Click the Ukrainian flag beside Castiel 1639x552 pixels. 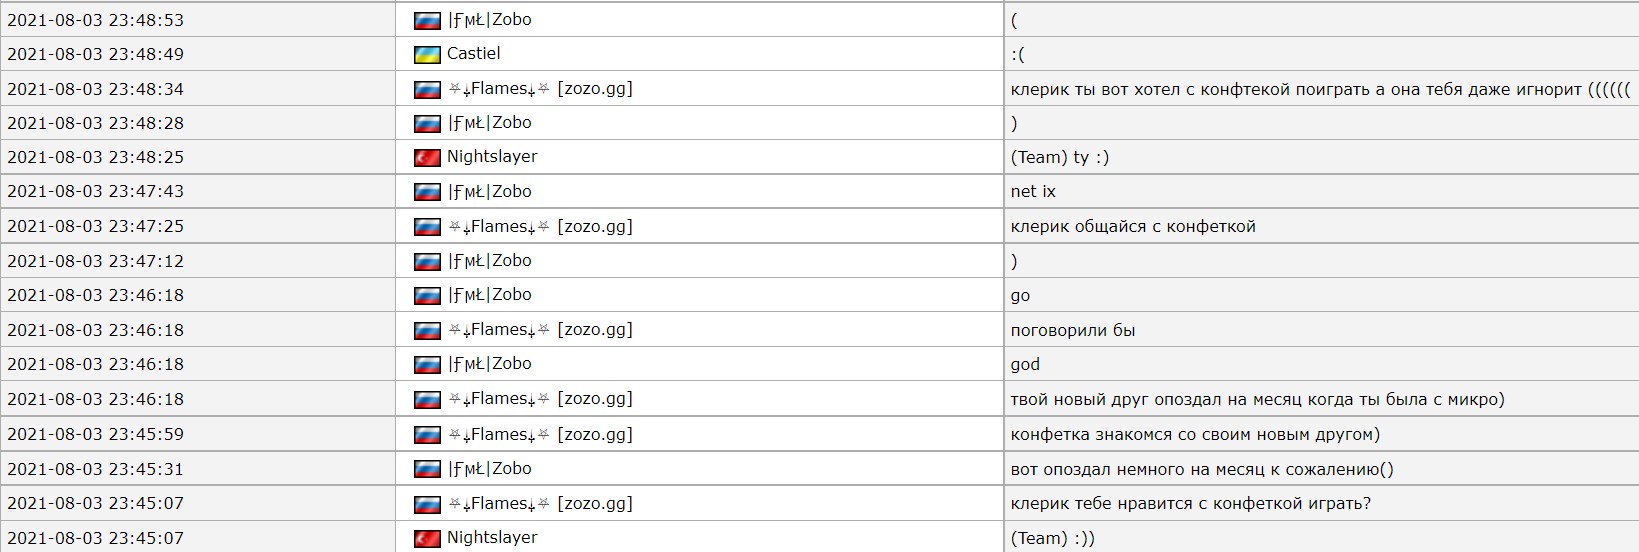click(x=427, y=55)
